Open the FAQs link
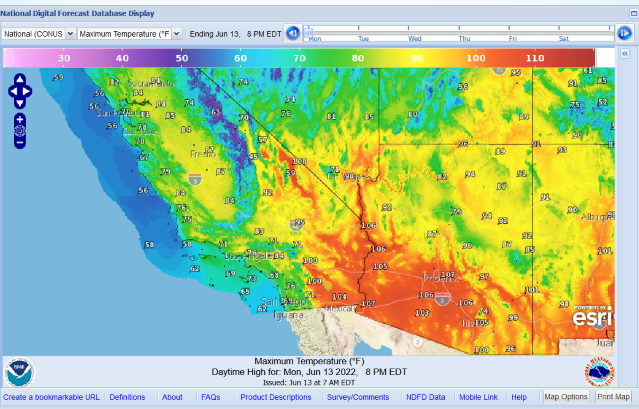The width and height of the screenshot is (639, 409). point(211,397)
